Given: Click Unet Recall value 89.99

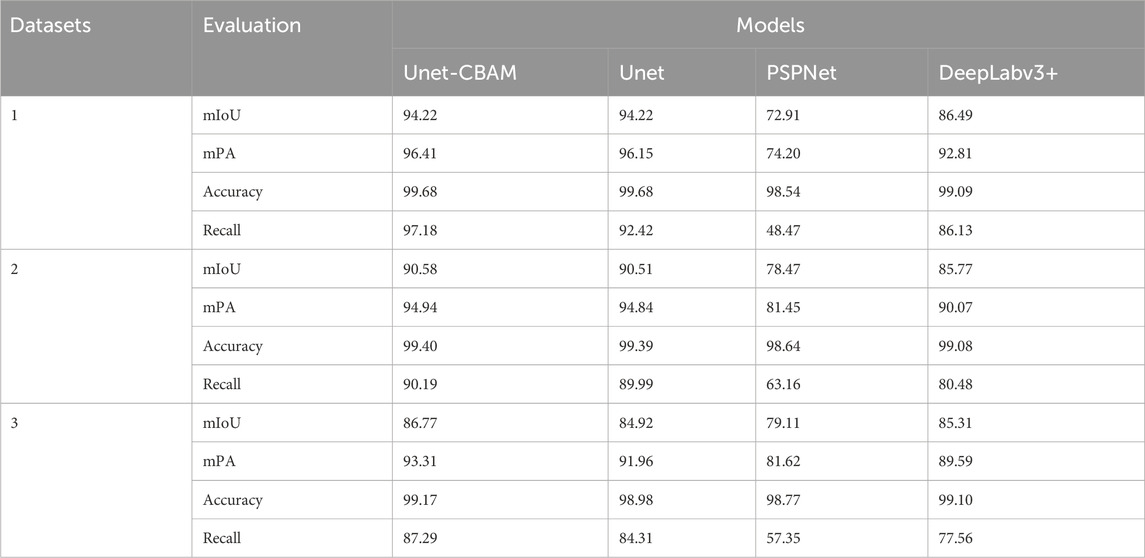Looking at the screenshot, I should click(637, 384).
